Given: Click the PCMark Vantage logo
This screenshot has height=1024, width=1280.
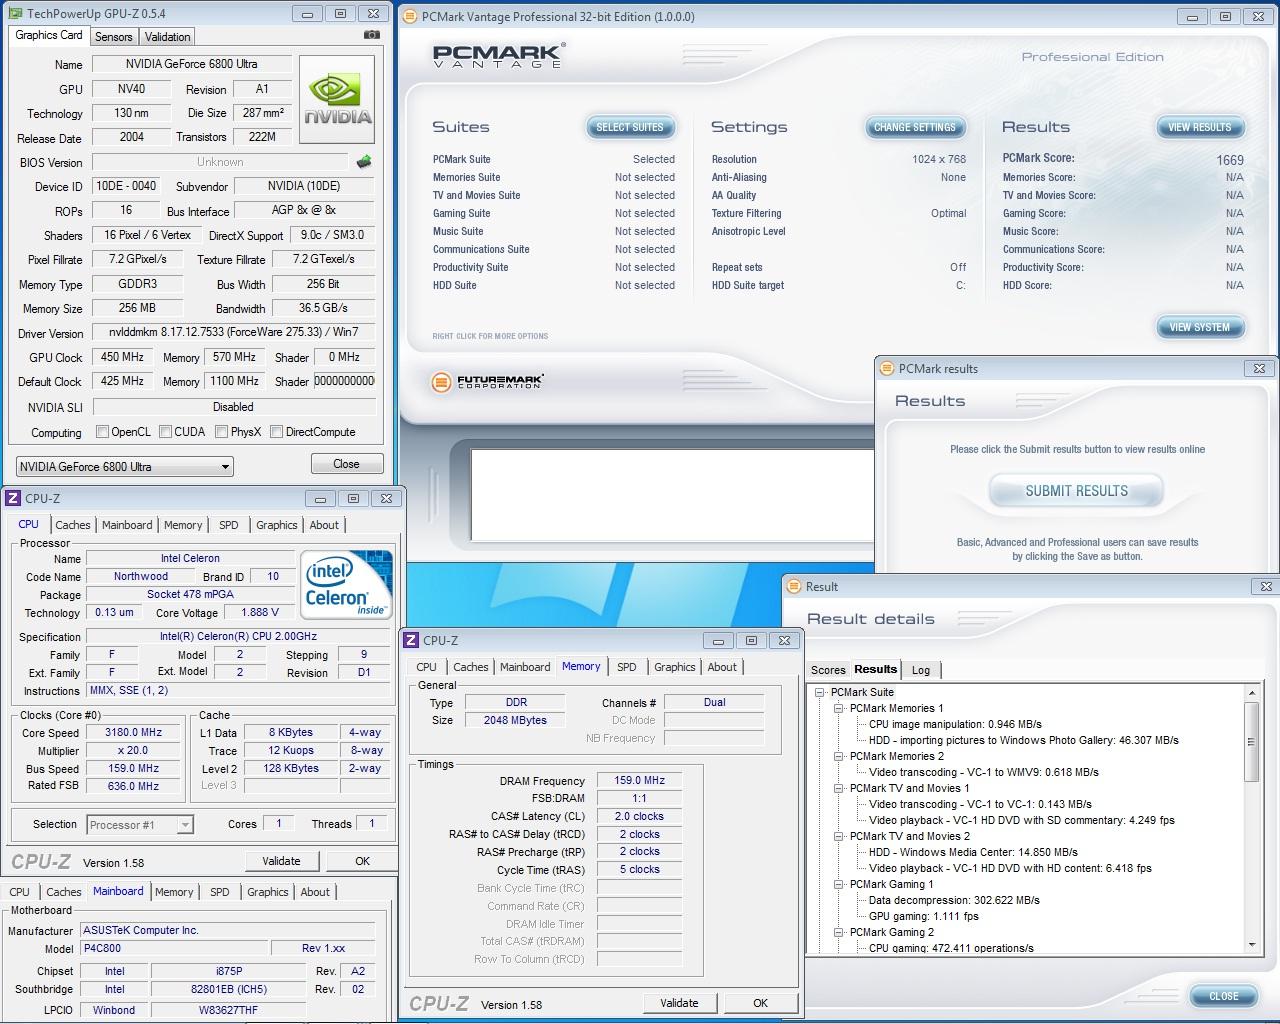Looking at the screenshot, I should pyautogui.click(x=497, y=56).
